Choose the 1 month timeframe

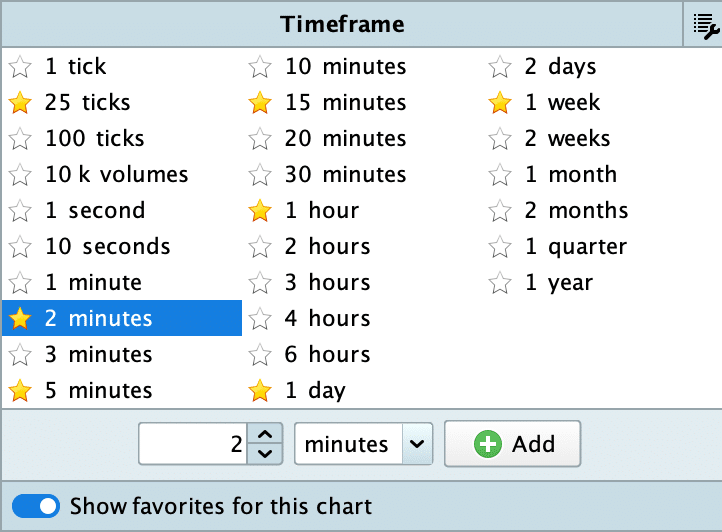570,175
